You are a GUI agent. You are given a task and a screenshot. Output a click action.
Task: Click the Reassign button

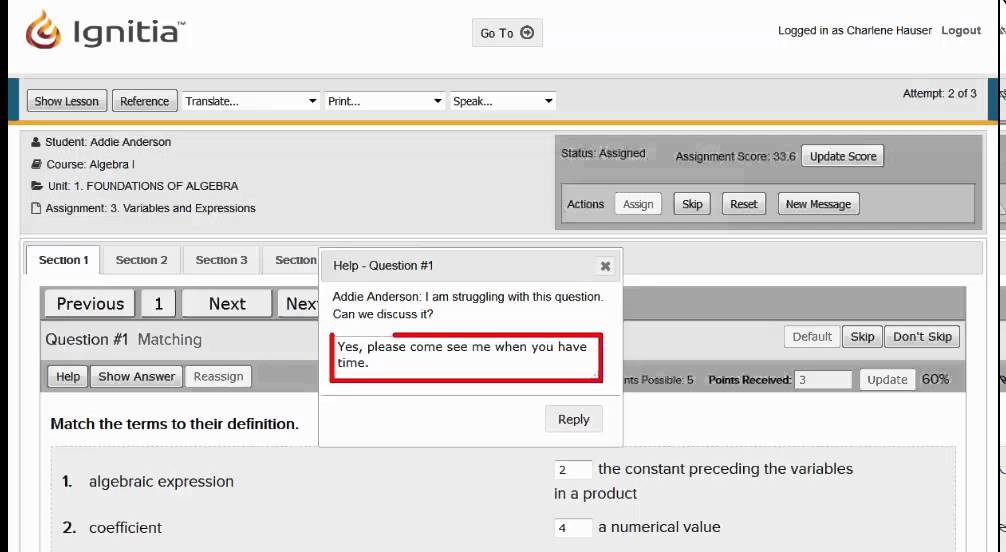pos(218,377)
